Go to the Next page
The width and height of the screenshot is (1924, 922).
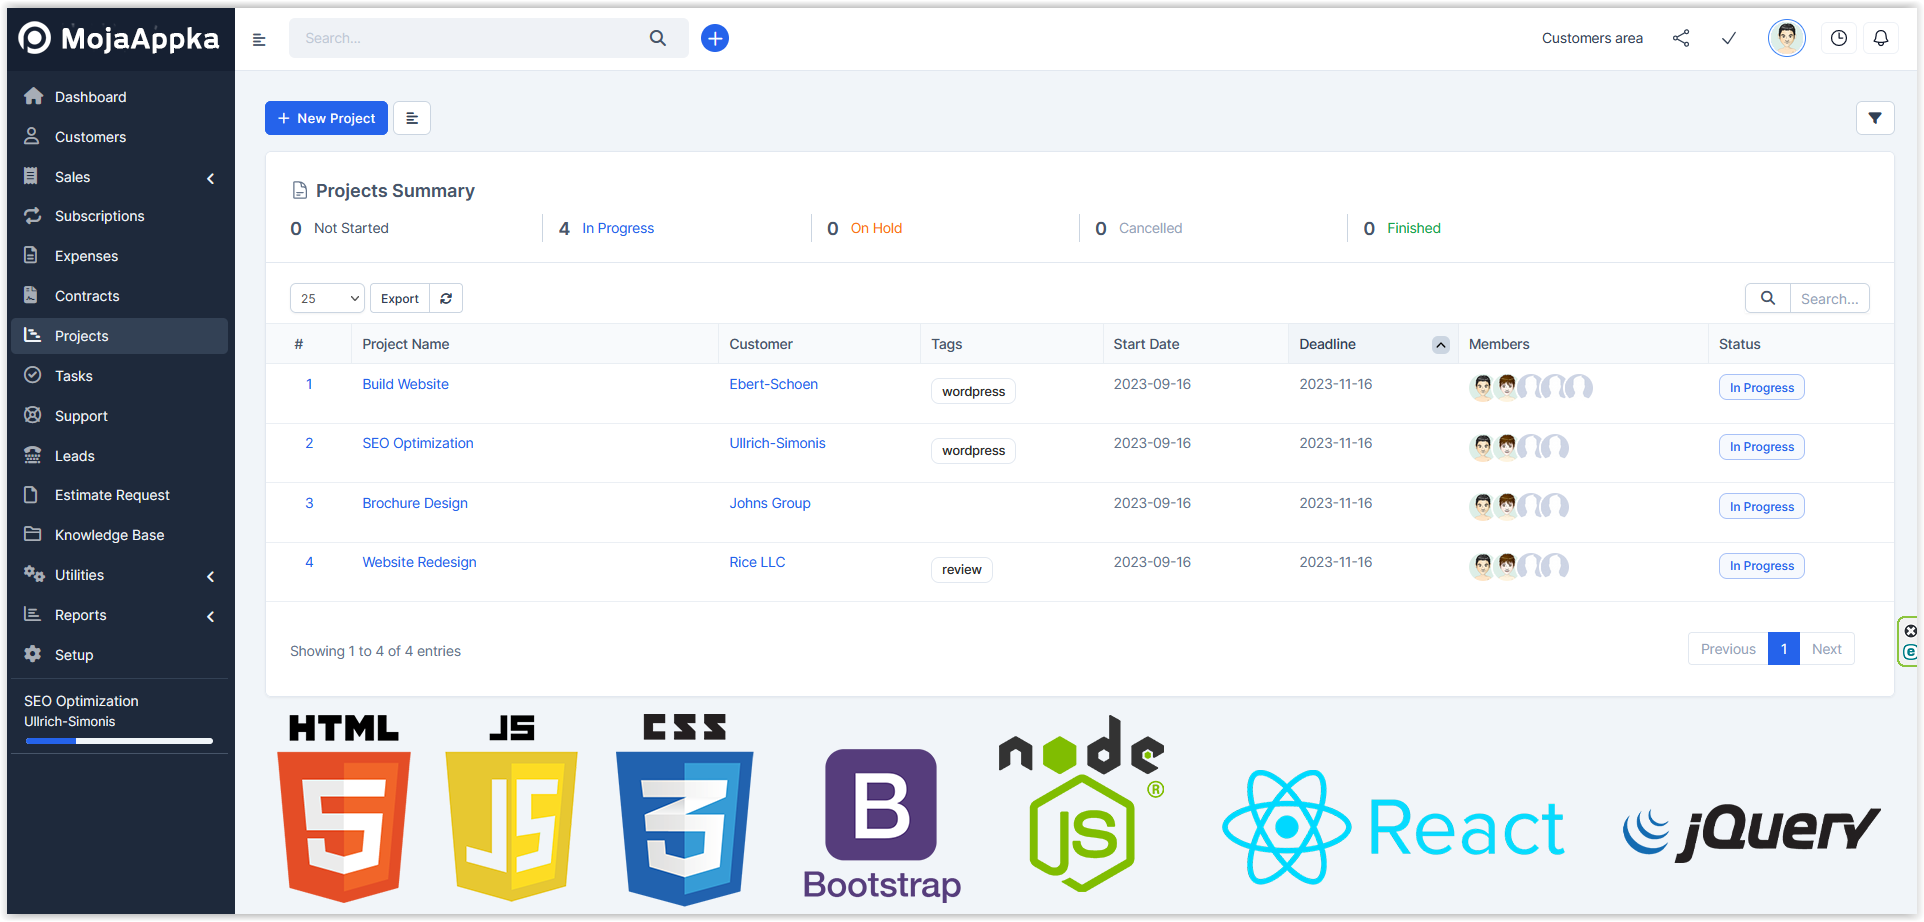(1826, 649)
